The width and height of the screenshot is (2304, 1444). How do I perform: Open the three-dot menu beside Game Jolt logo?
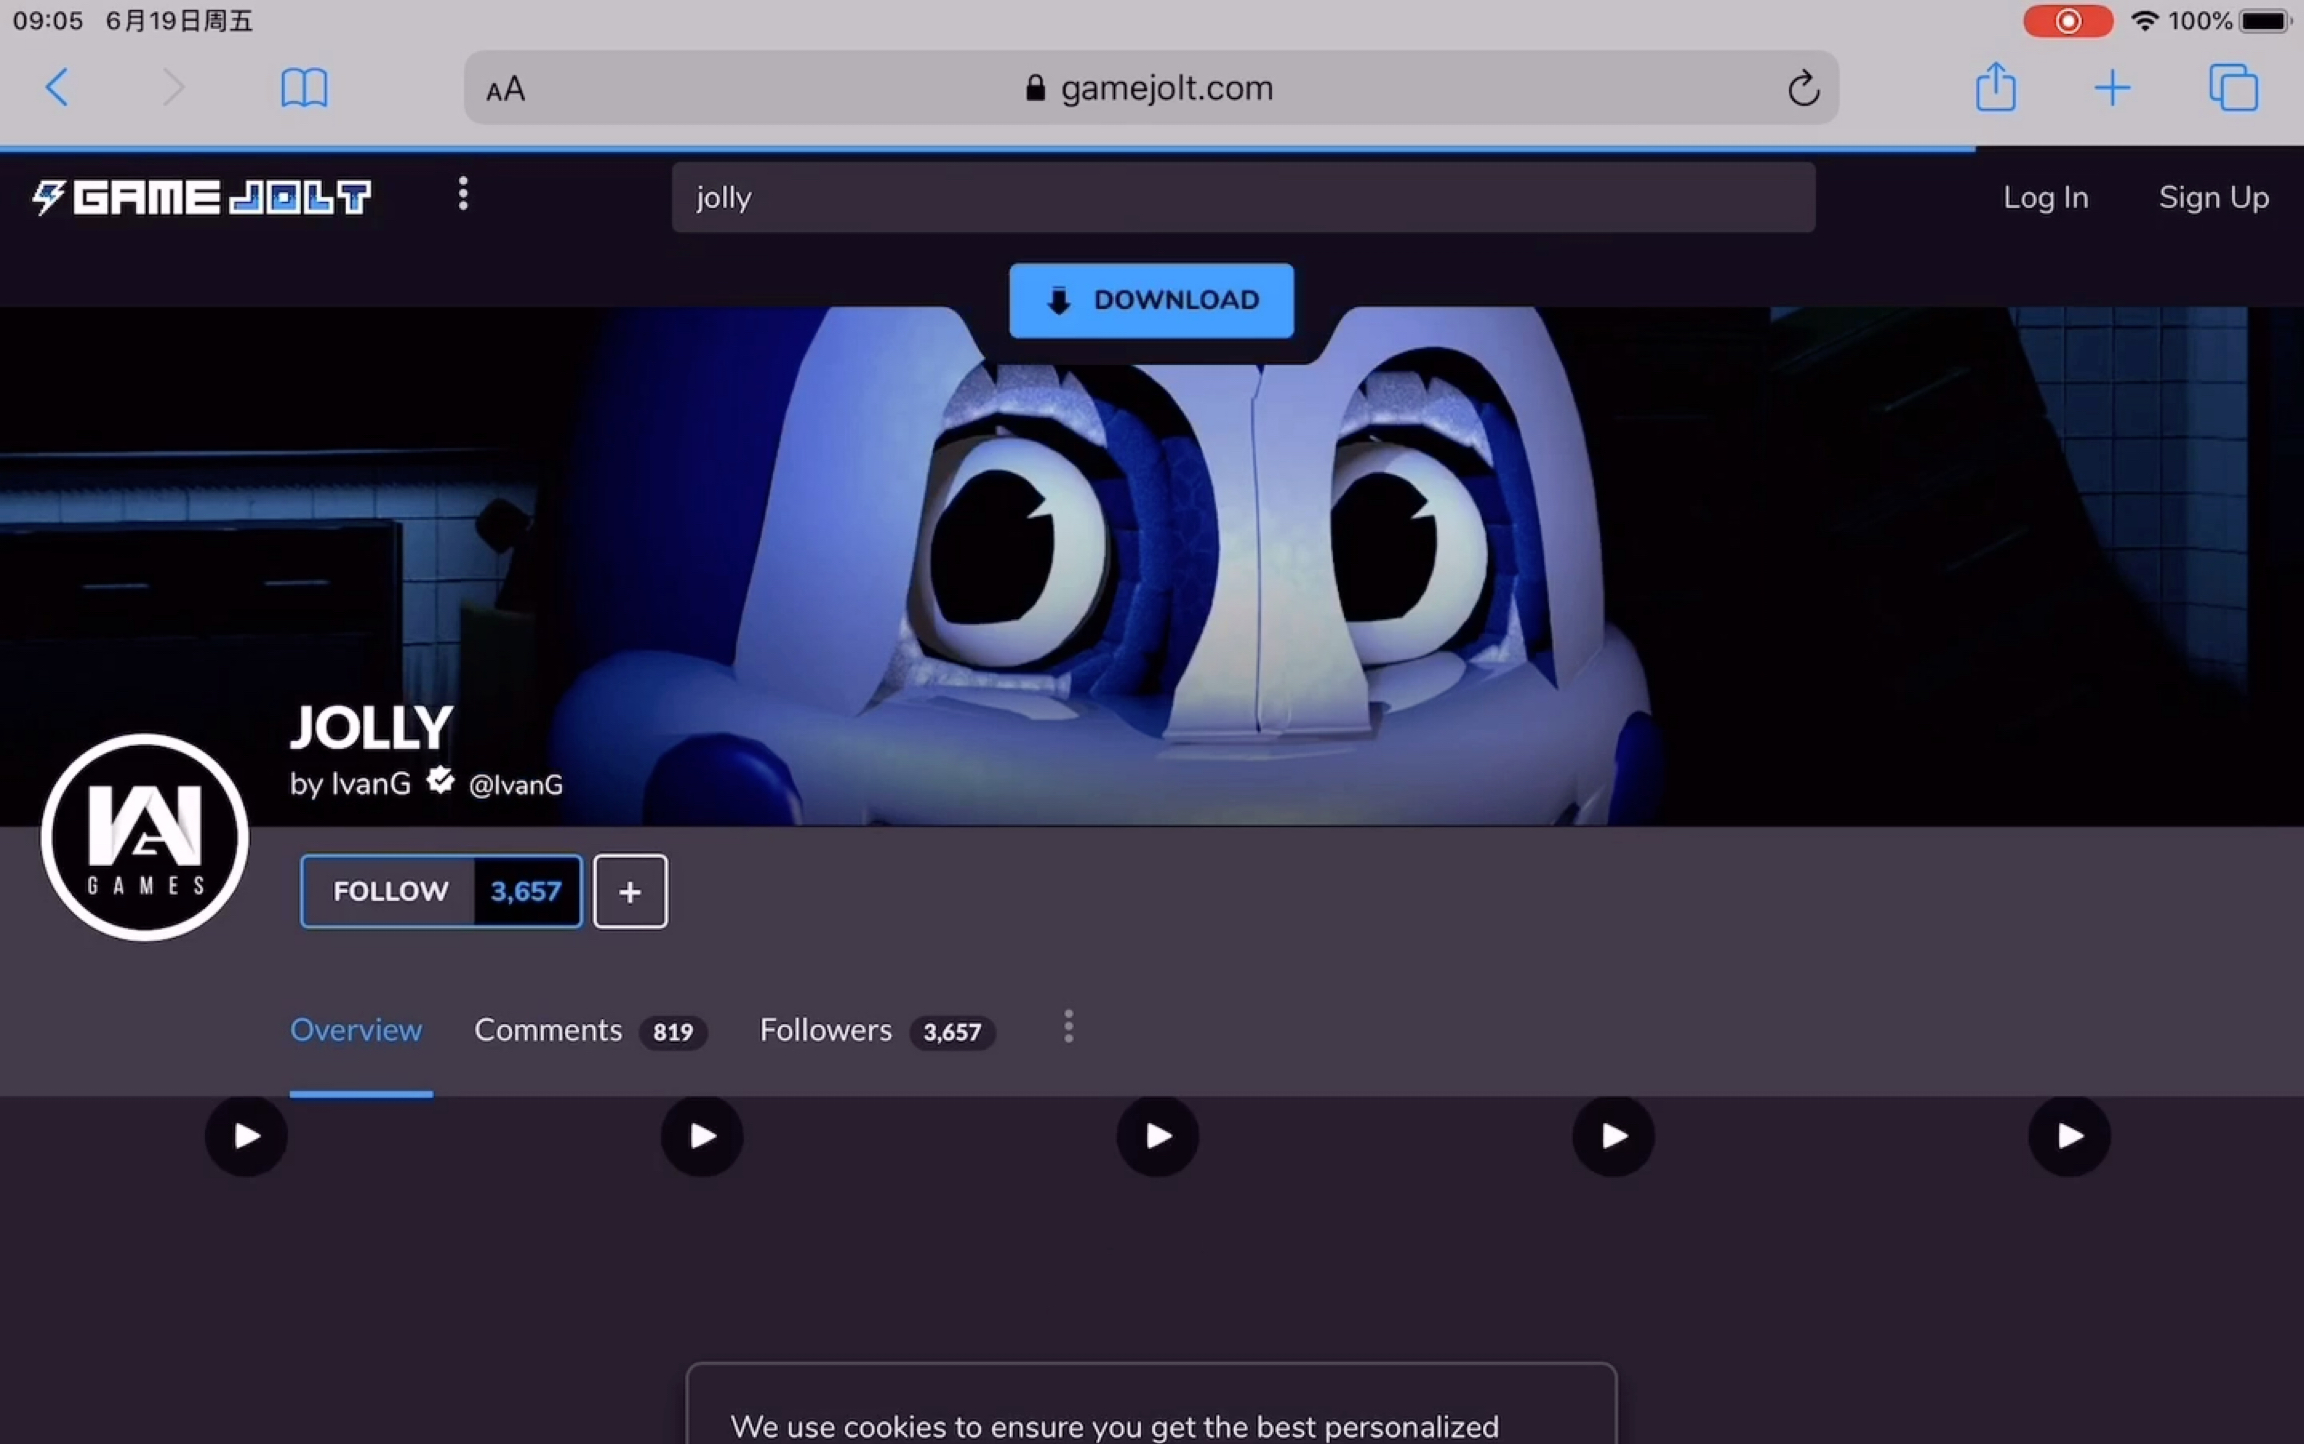pos(463,193)
